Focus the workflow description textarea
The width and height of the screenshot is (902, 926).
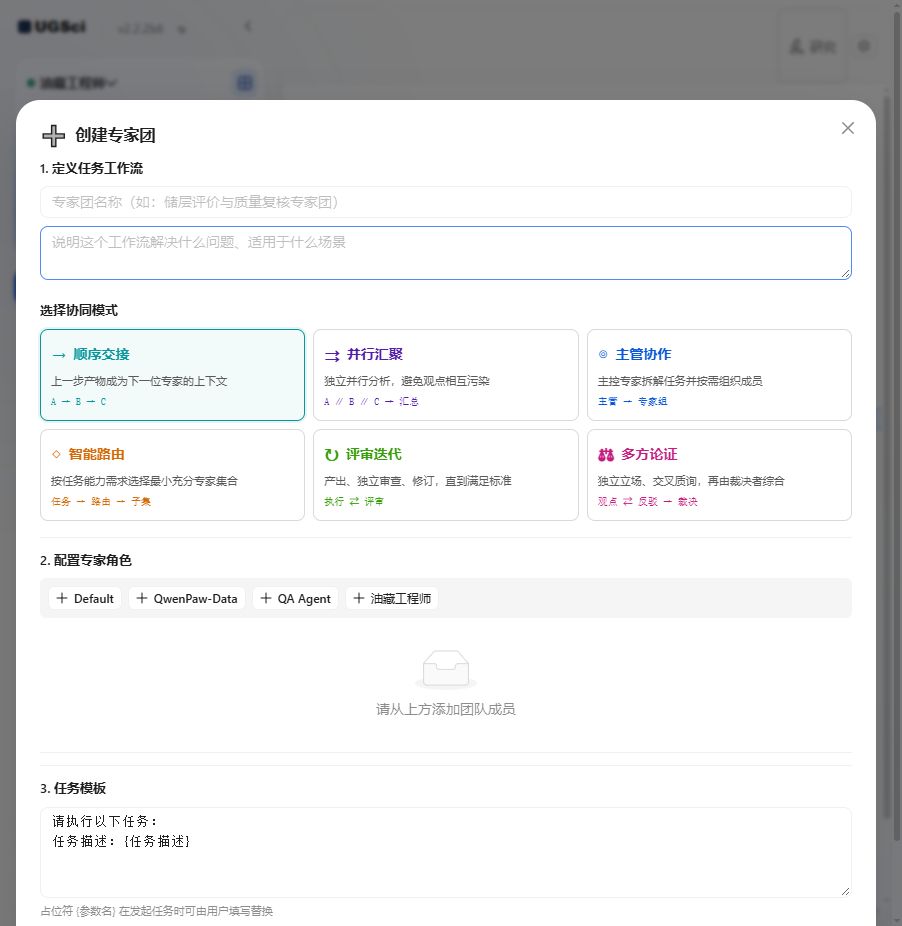[445, 253]
